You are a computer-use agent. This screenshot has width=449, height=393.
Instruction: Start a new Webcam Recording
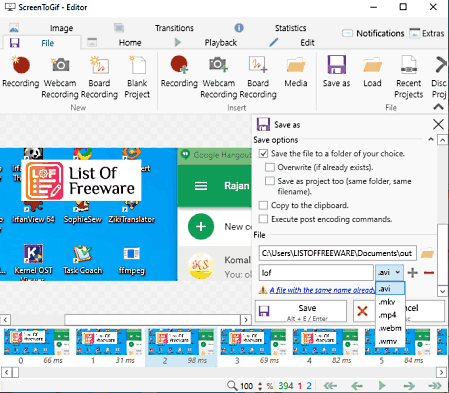(x=60, y=77)
